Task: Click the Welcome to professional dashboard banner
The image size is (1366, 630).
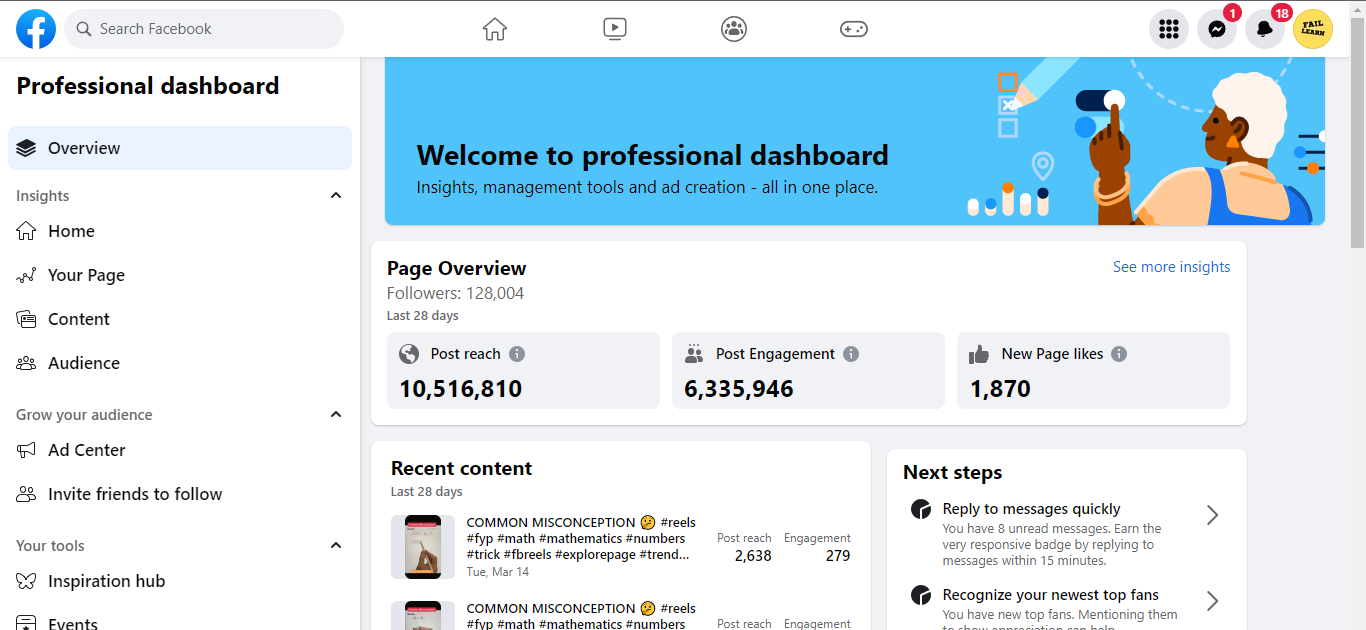Action: point(855,141)
